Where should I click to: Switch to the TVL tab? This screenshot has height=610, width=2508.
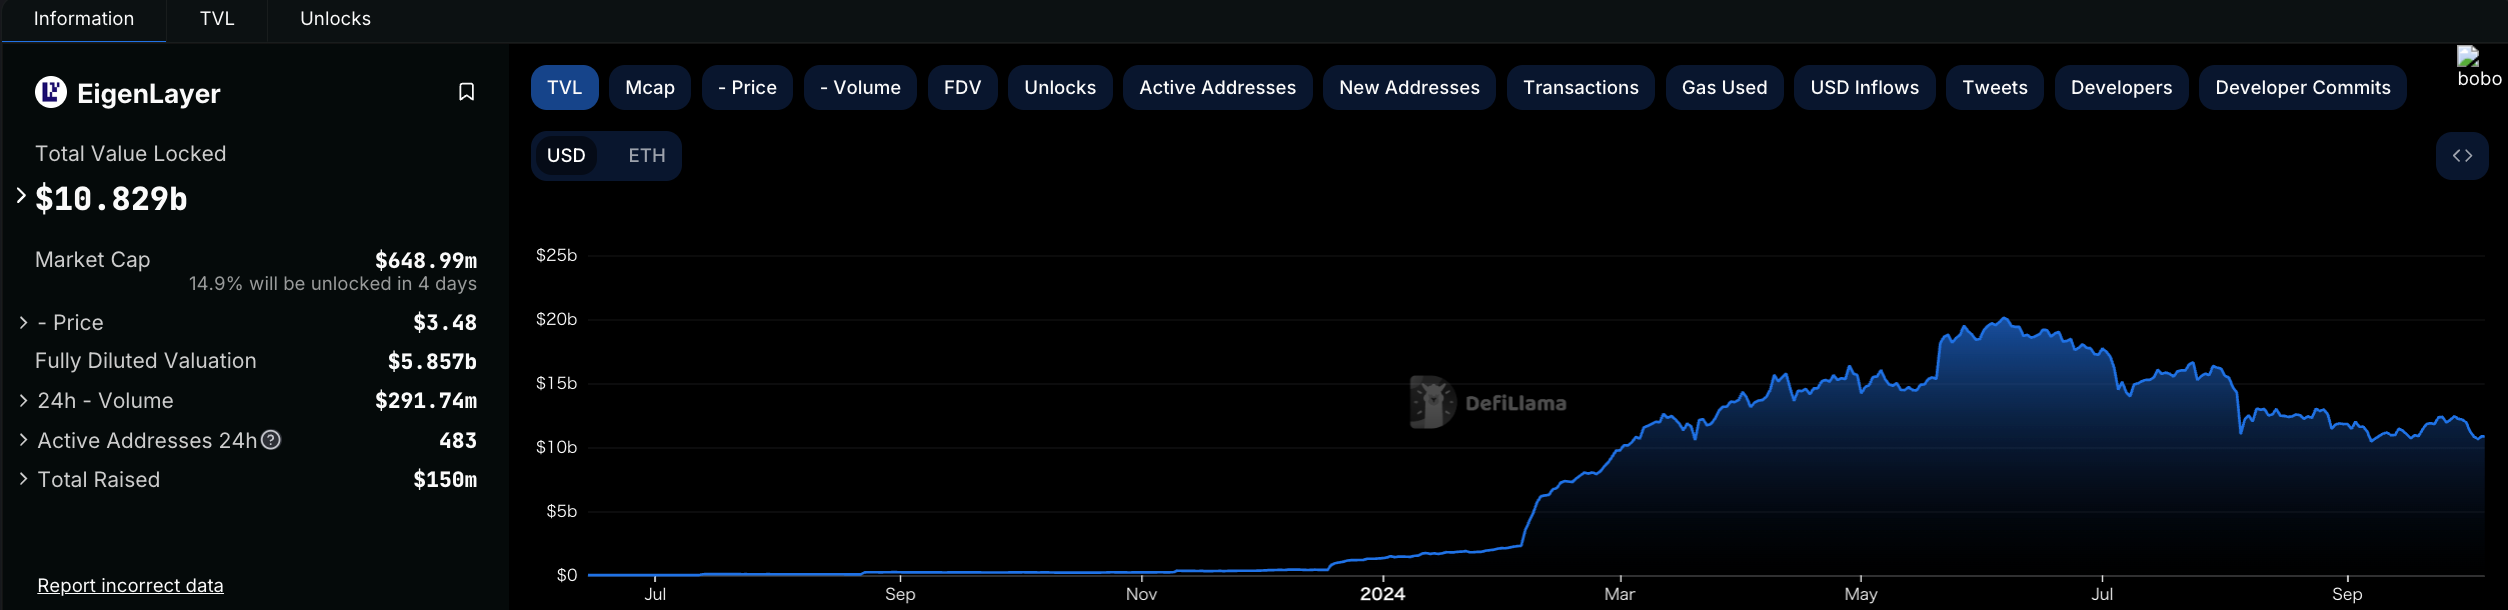(217, 20)
